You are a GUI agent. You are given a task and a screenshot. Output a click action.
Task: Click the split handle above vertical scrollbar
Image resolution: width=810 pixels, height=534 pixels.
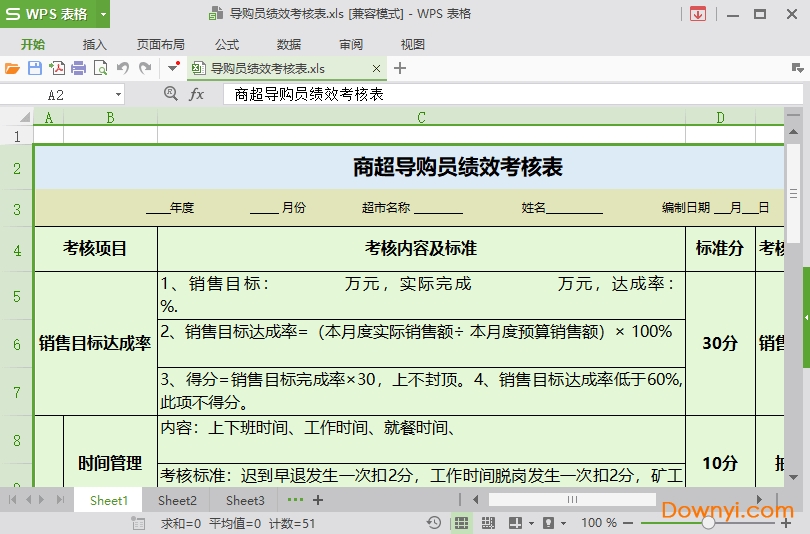pos(793,115)
